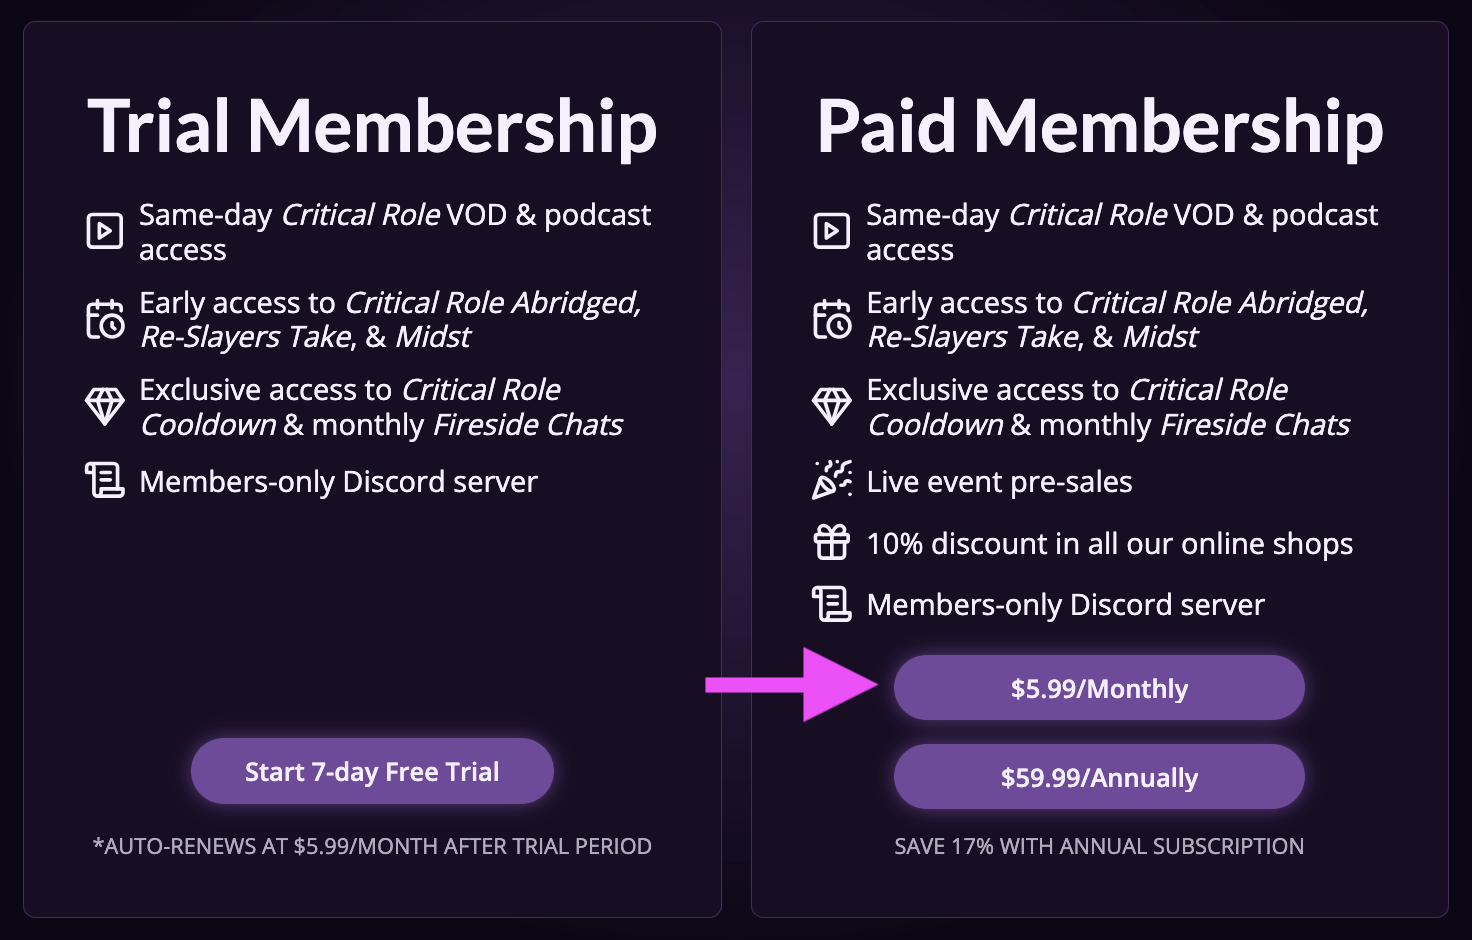
Task: Click the Paid Membership heading
Action: [x=1099, y=127]
